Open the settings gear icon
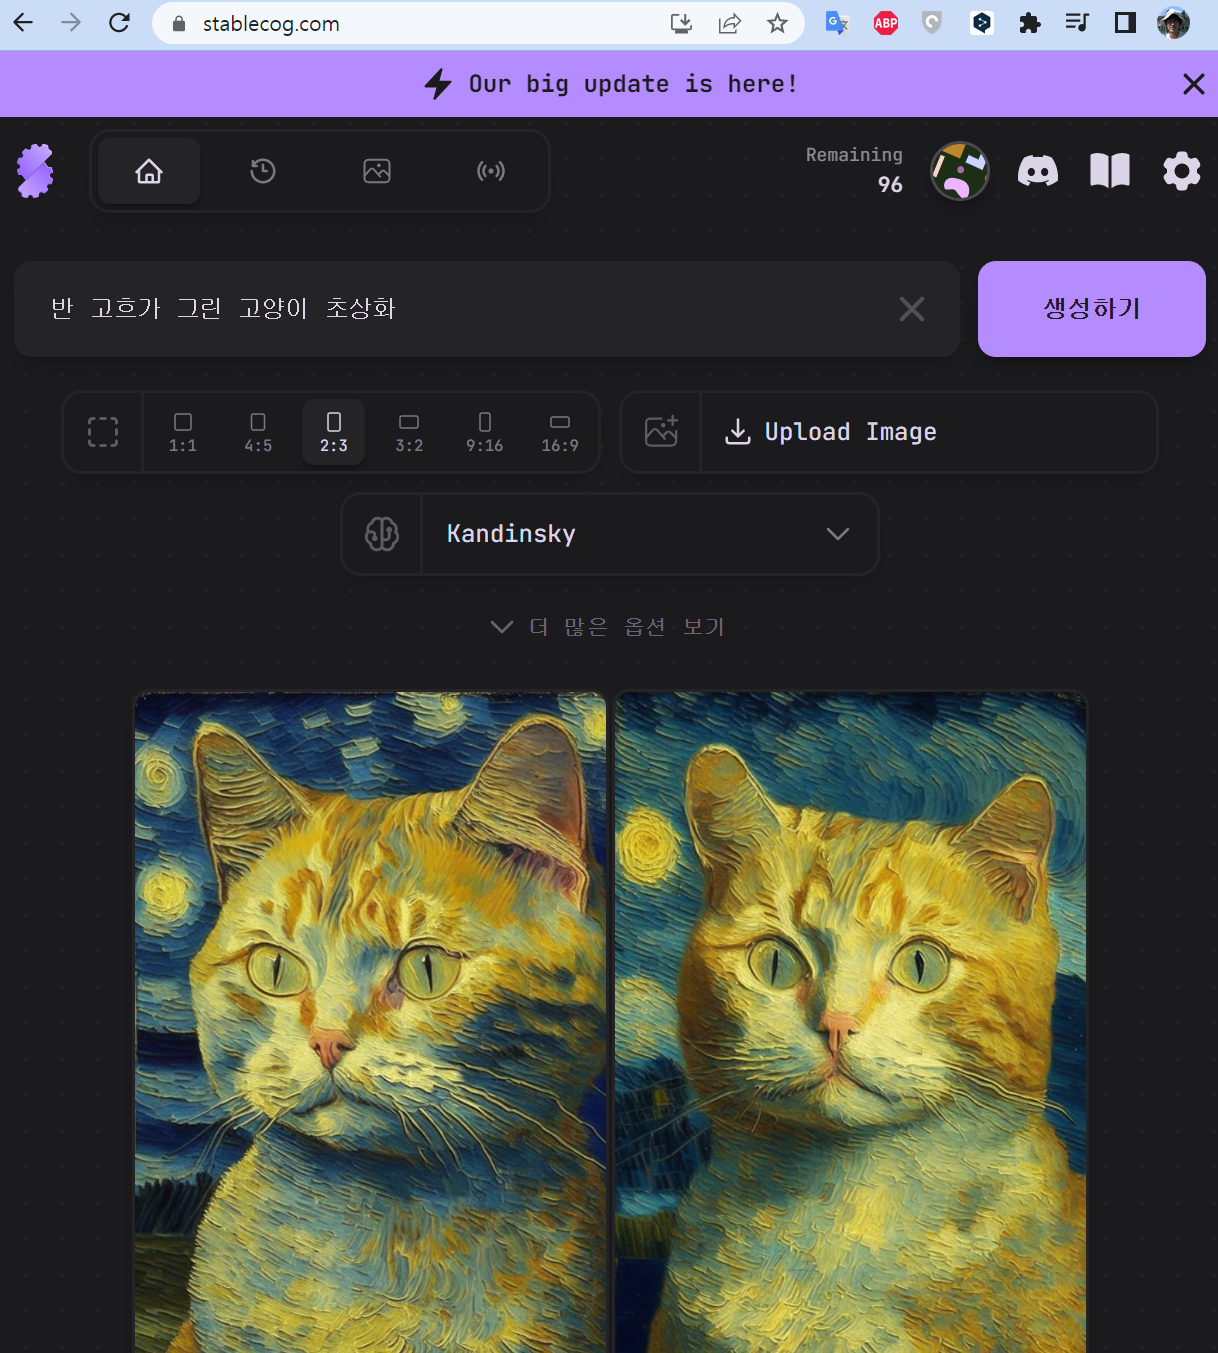1218x1353 pixels. click(1182, 171)
